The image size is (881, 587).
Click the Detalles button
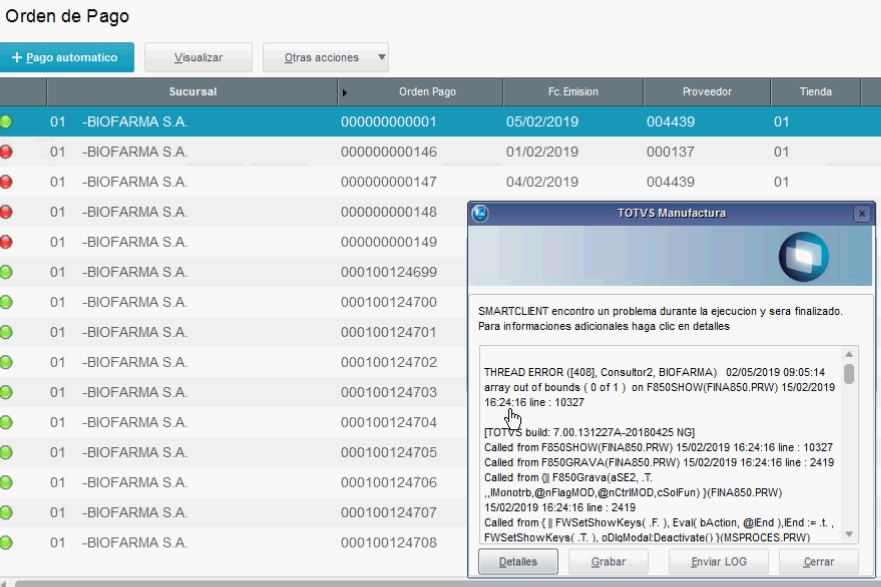[518, 562]
